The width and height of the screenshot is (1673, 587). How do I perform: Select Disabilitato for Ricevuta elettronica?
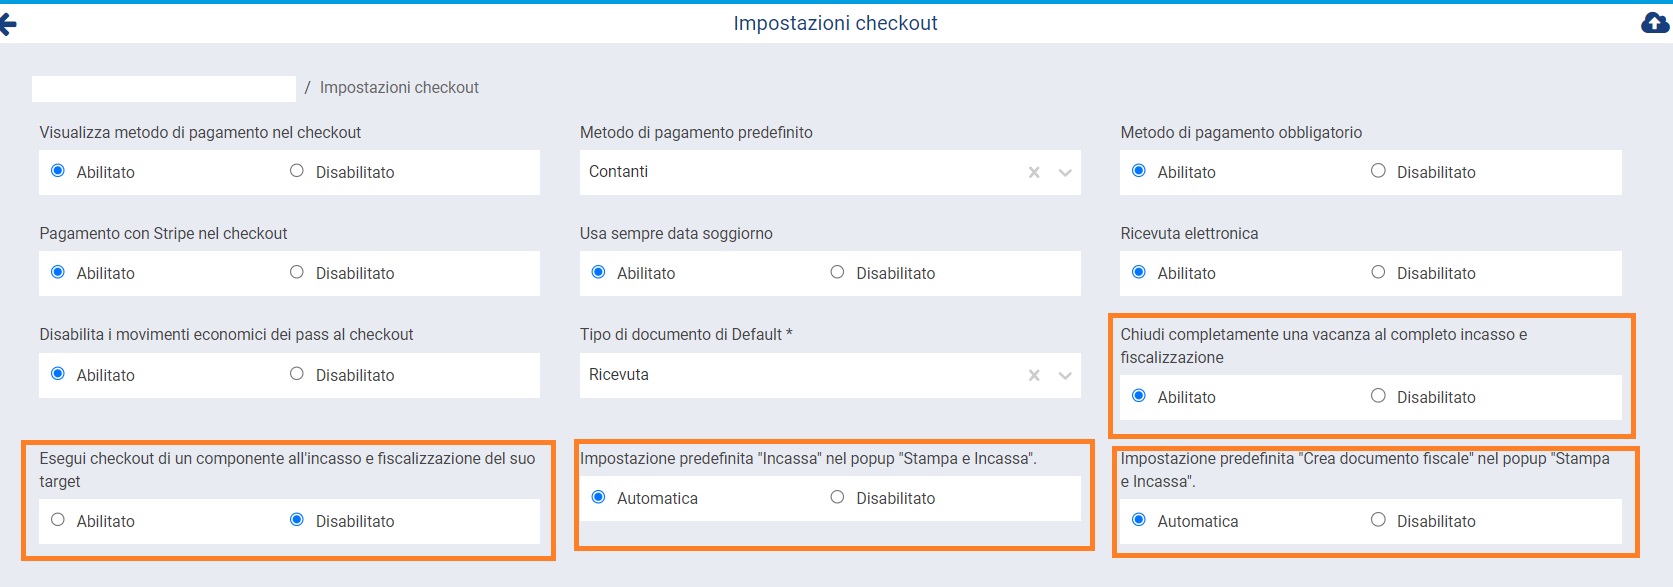pyautogui.click(x=1378, y=272)
